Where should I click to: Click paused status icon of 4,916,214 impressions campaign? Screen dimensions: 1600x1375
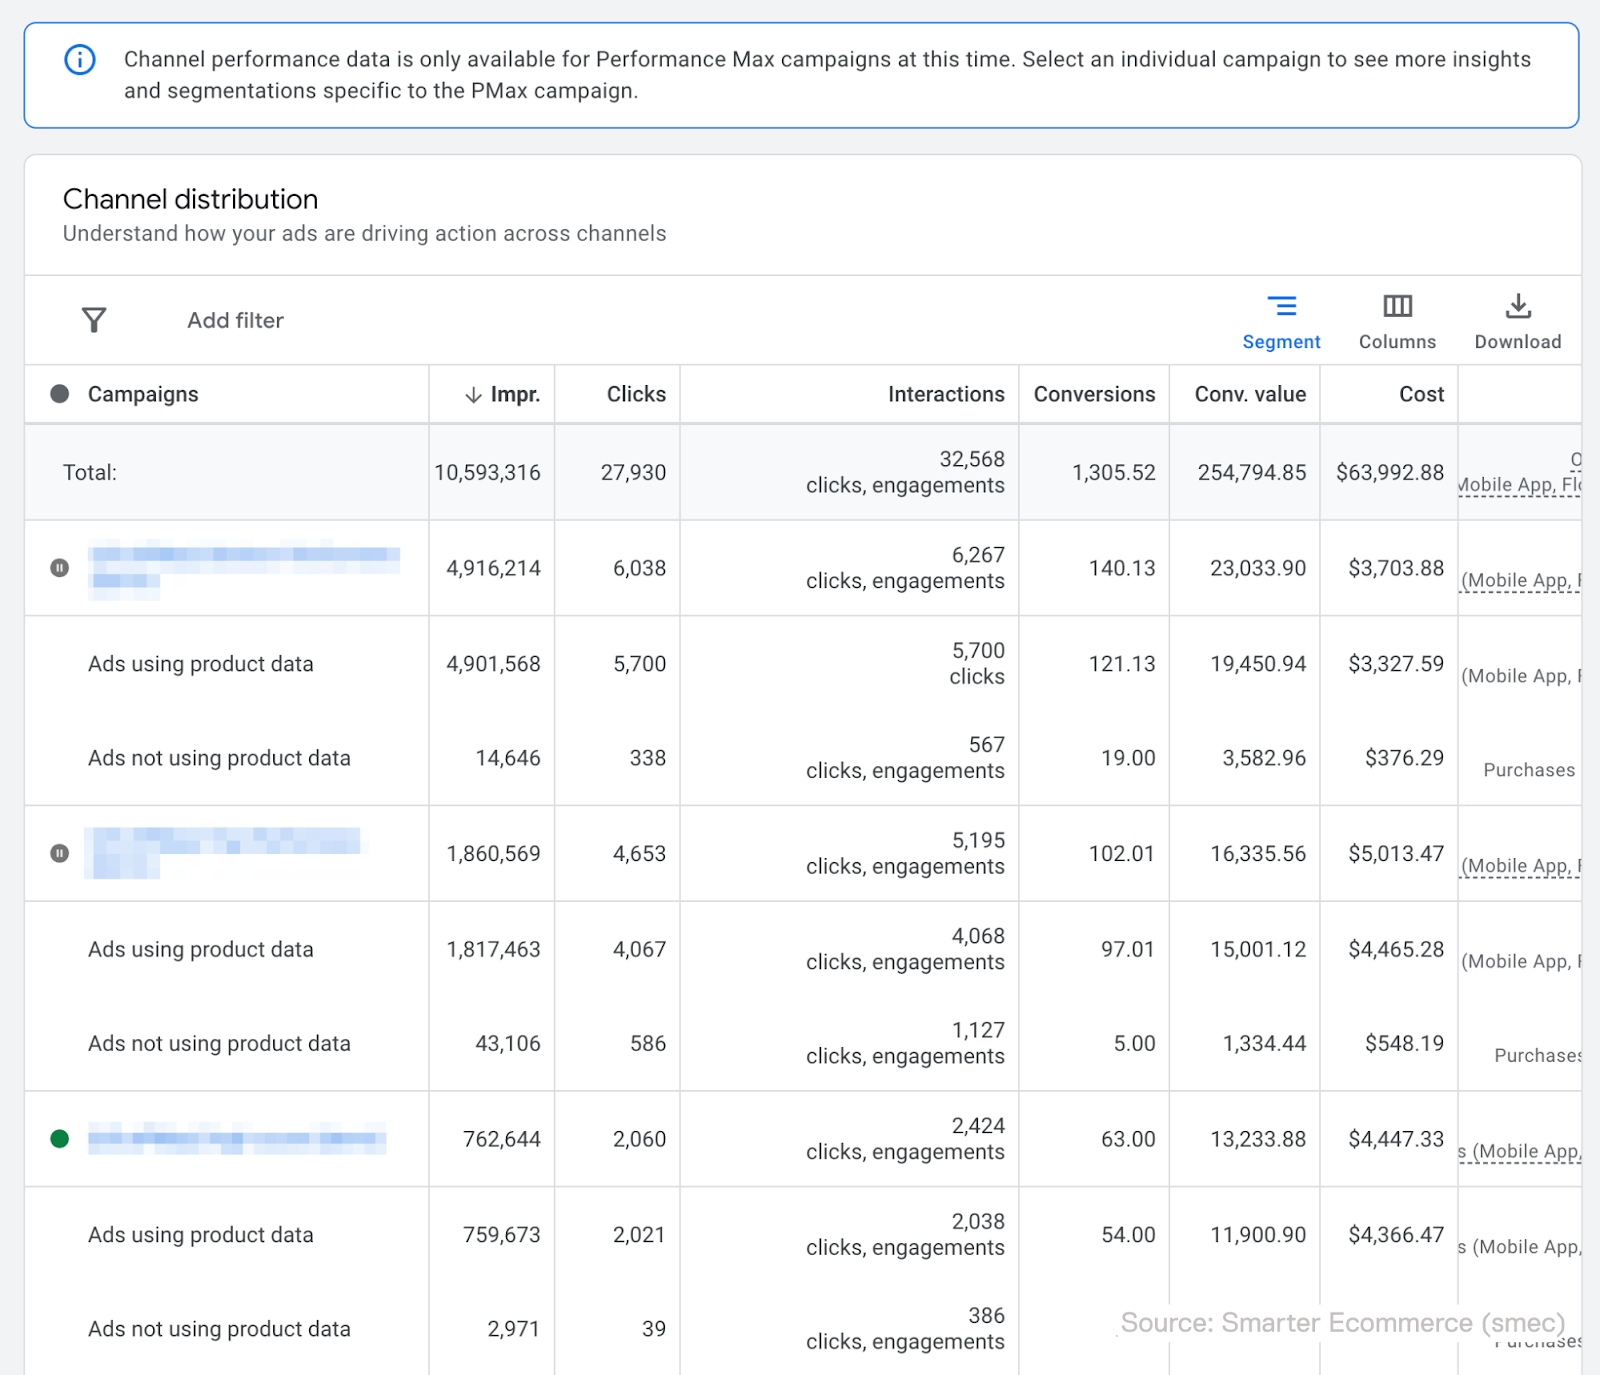pos(60,568)
